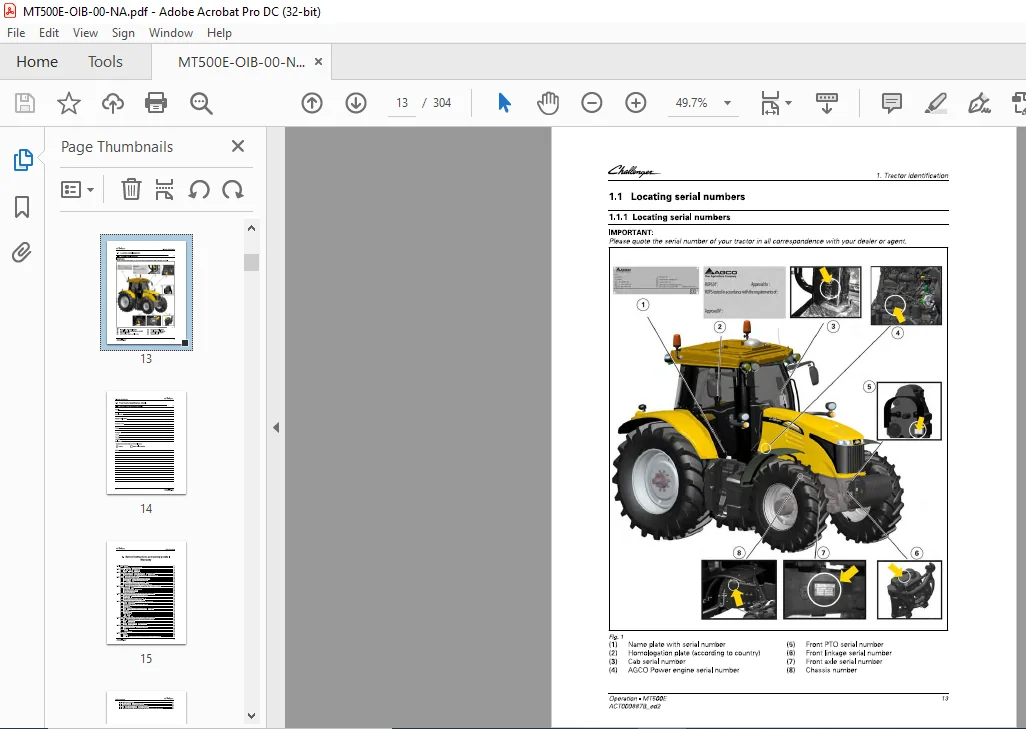Viewport: 1026px width, 729px height.
Task: Print the document
Action: pos(156,103)
